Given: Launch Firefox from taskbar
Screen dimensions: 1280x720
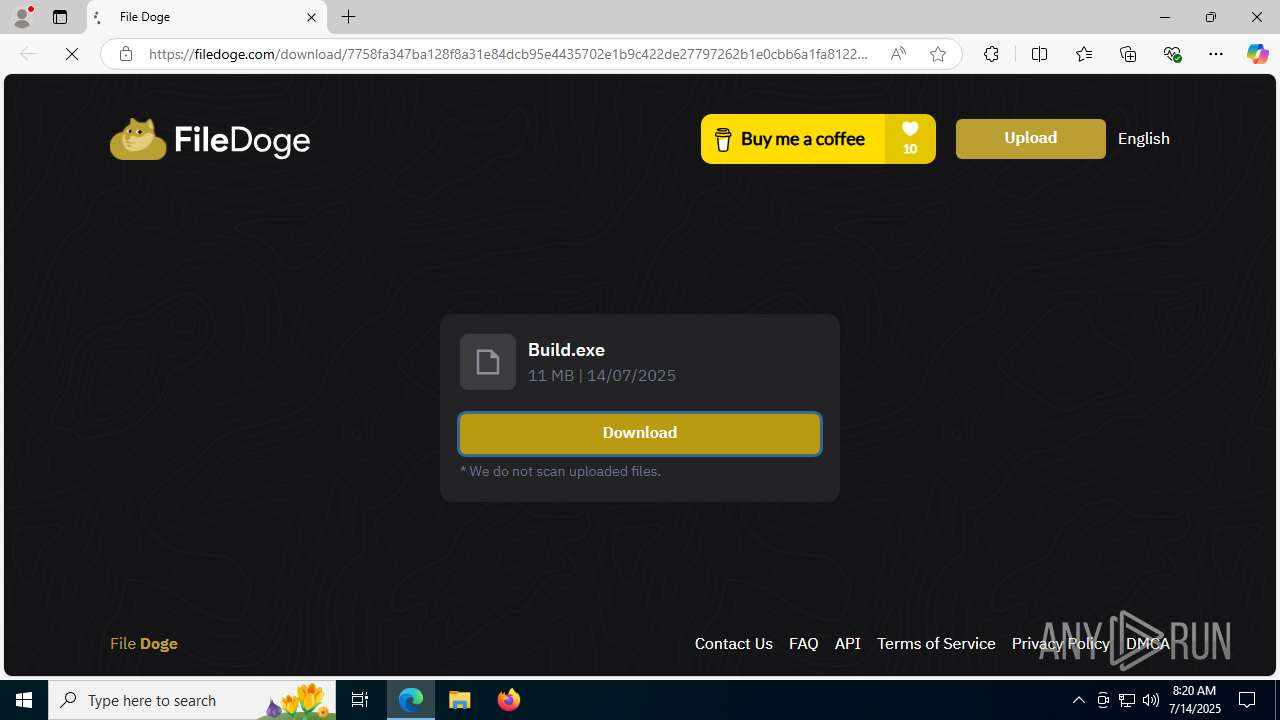Looking at the screenshot, I should pyautogui.click(x=508, y=700).
